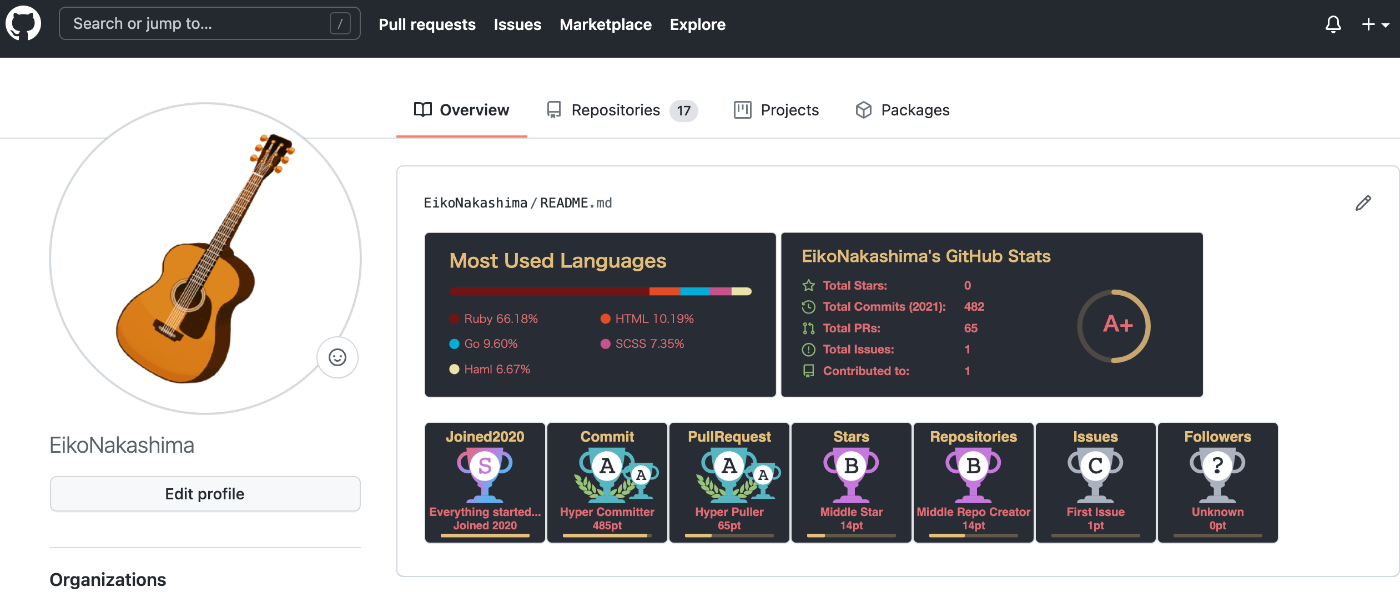Click the A+ rank circle
The height and width of the screenshot is (597, 1400).
[1114, 326]
